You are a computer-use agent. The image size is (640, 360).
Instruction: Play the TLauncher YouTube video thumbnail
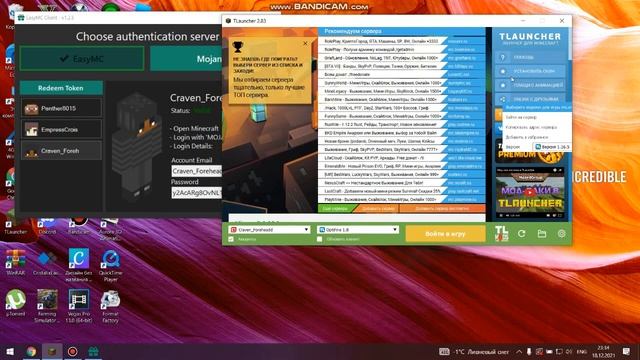pos(530,192)
